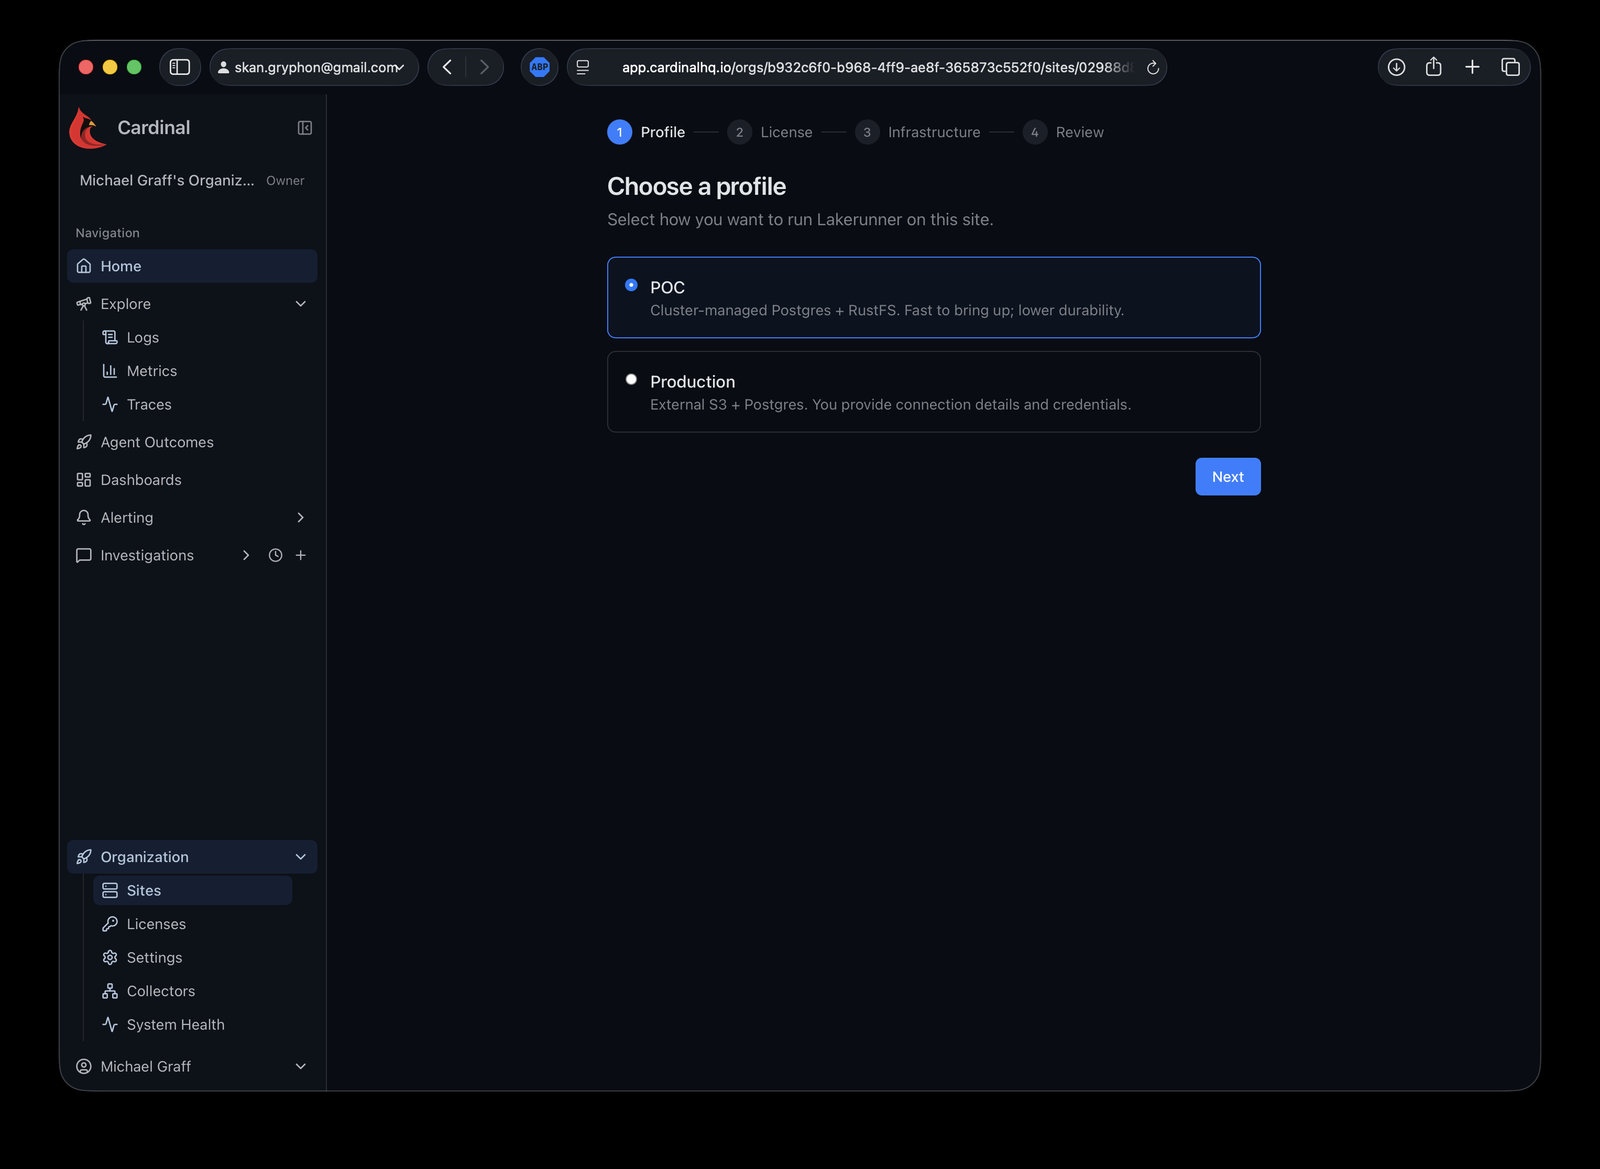Go forward with browser forward arrow
This screenshot has width=1600, height=1169.
click(484, 67)
